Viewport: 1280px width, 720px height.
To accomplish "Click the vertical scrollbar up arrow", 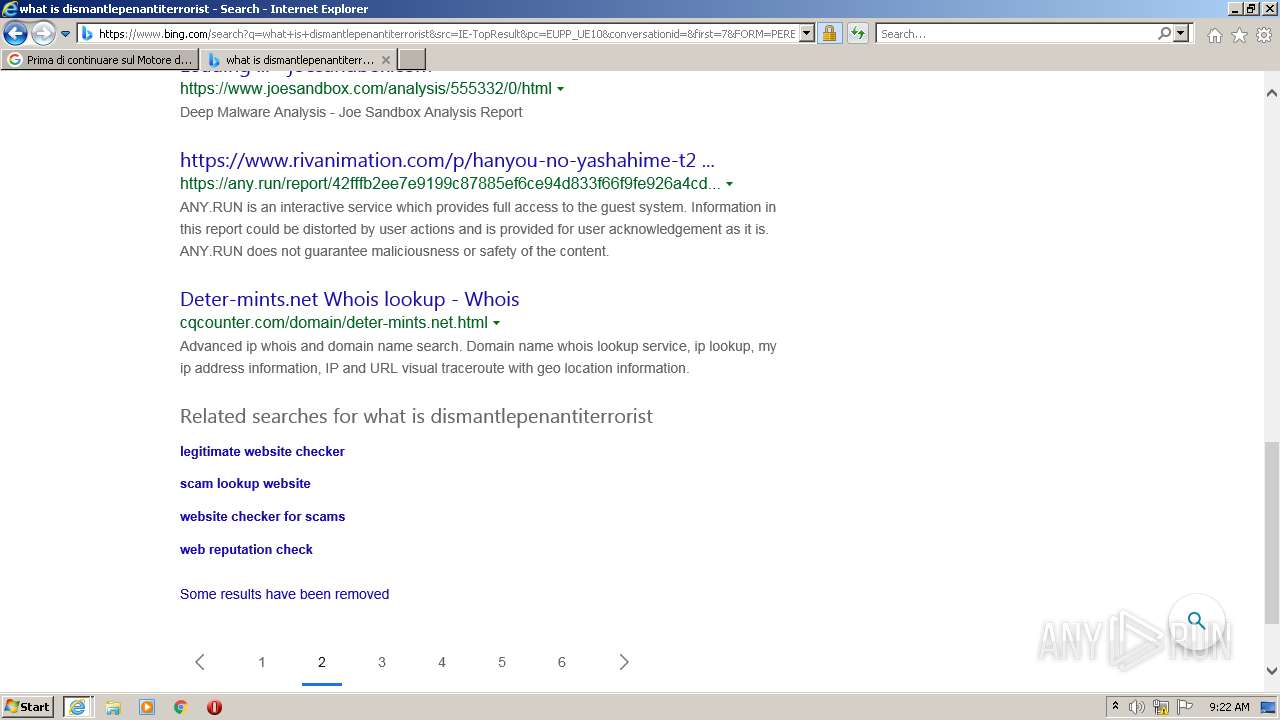I will click(1272, 93).
